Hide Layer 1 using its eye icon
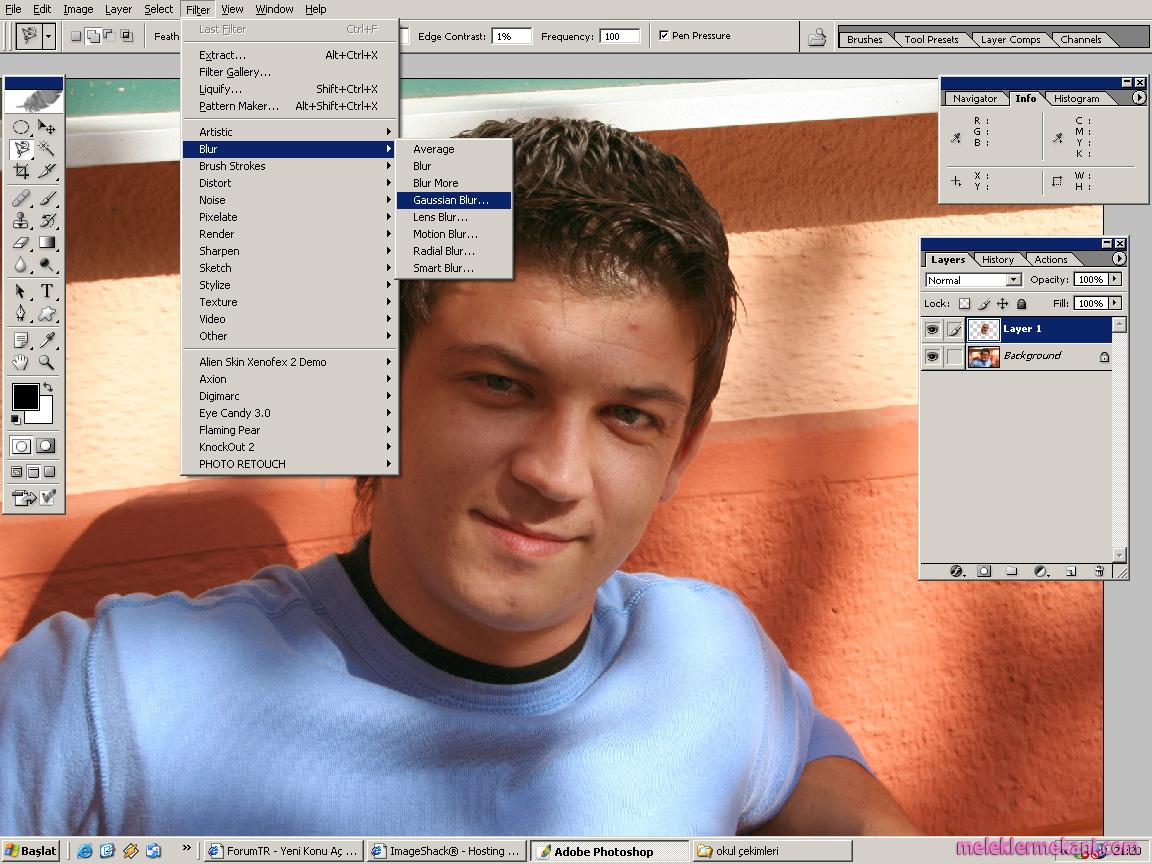 [x=932, y=329]
